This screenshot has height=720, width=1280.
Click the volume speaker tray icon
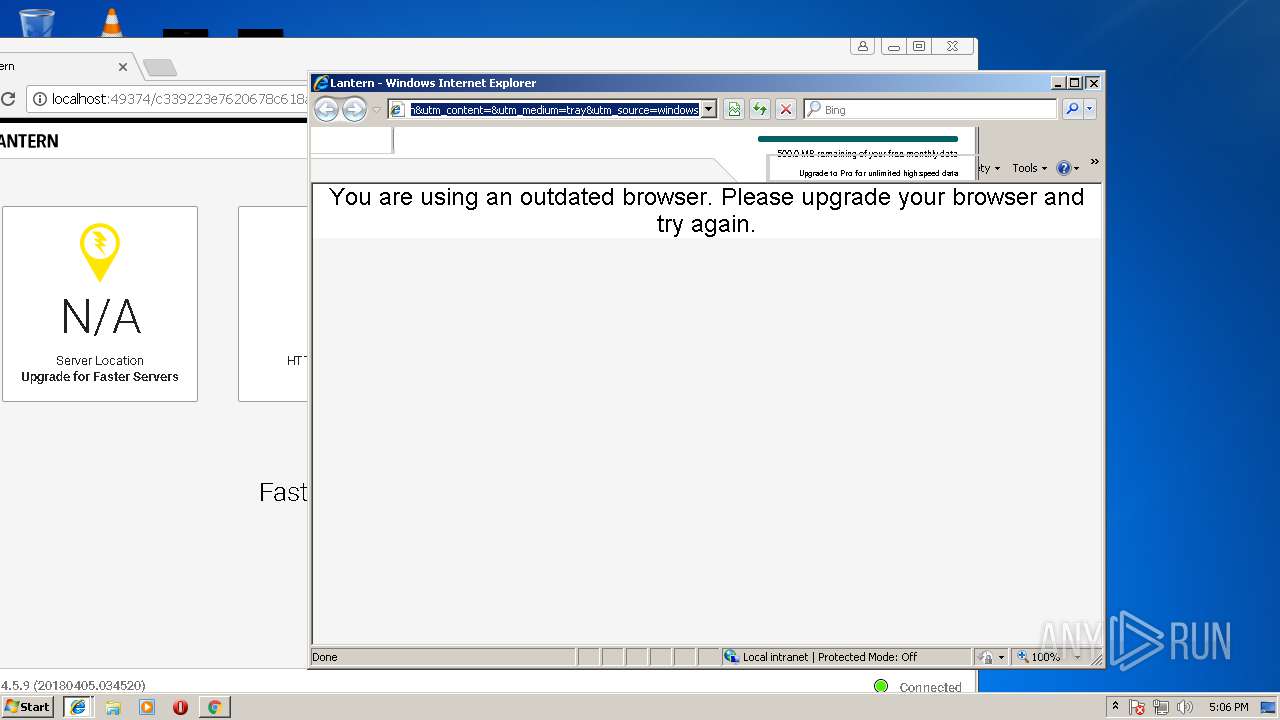click(1185, 707)
